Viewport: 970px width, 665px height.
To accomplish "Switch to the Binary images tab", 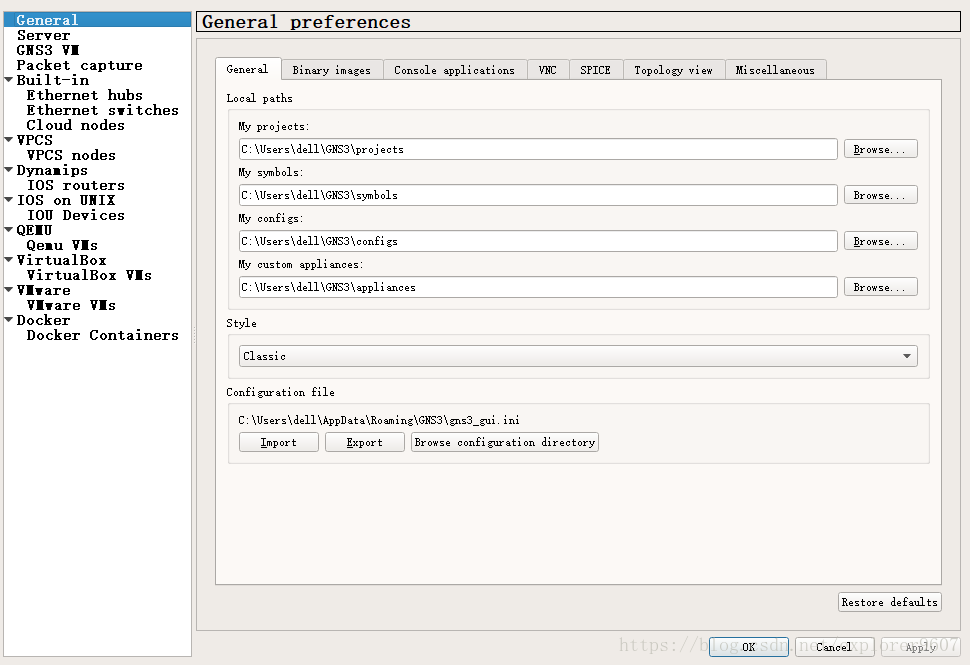I will pyautogui.click(x=332, y=71).
